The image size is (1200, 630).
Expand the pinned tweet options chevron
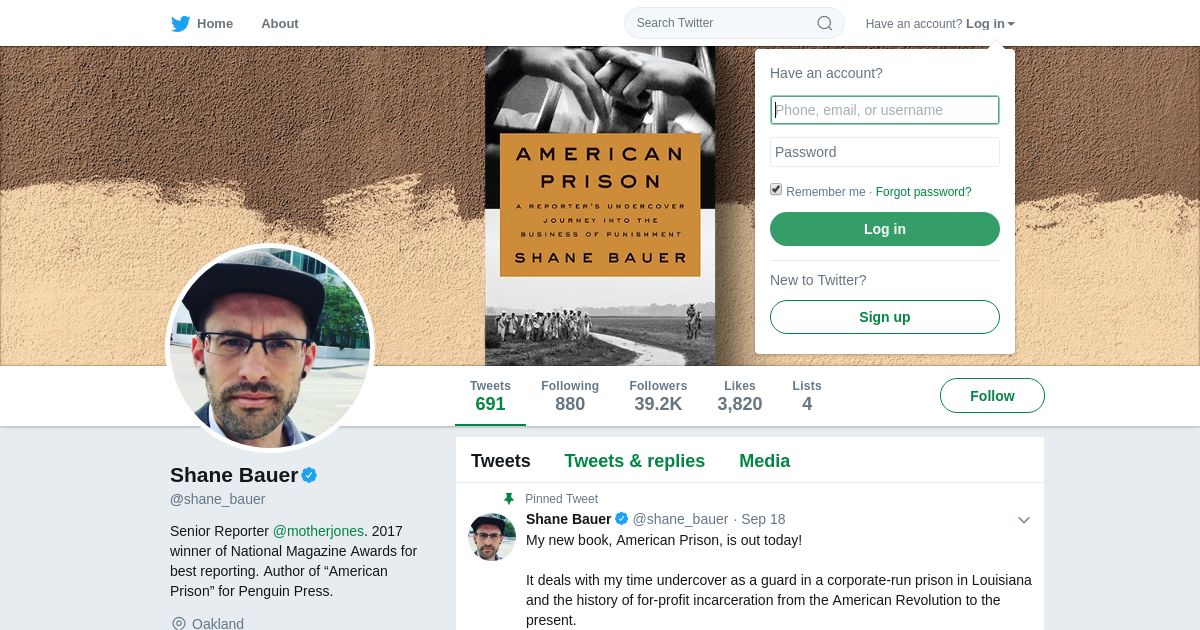point(1024,520)
